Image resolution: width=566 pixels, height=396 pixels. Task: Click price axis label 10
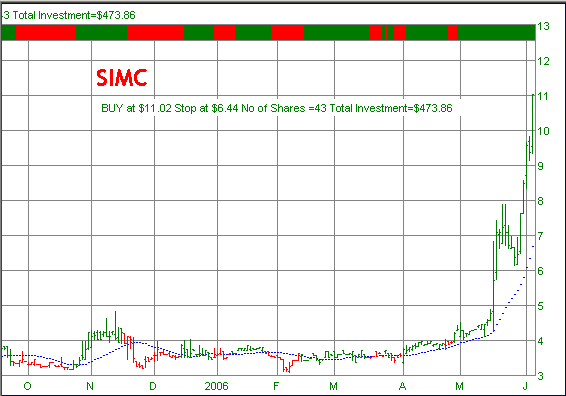(x=543, y=131)
